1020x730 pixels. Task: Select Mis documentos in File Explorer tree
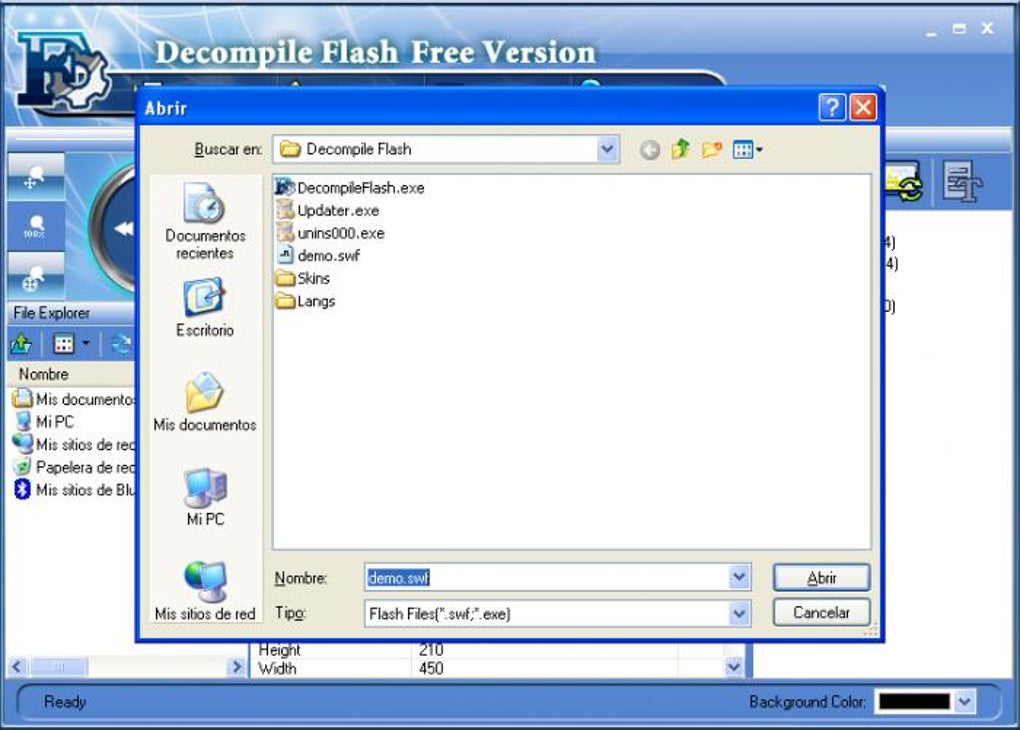click(x=74, y=399)
